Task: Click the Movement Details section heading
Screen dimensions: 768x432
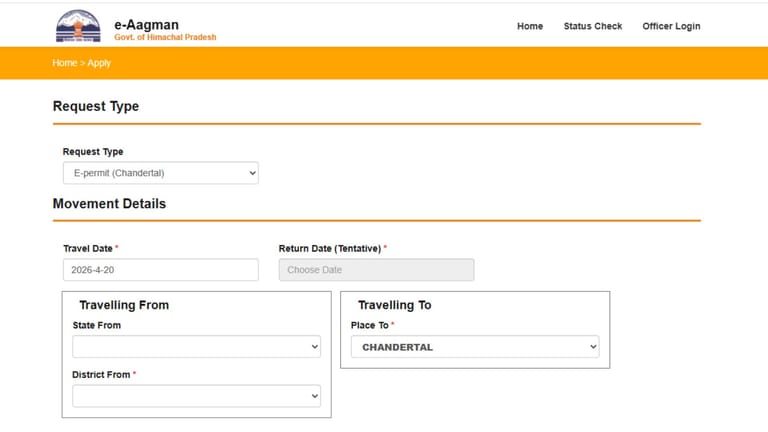Action: pyautogui.click(x=109, y=204)
